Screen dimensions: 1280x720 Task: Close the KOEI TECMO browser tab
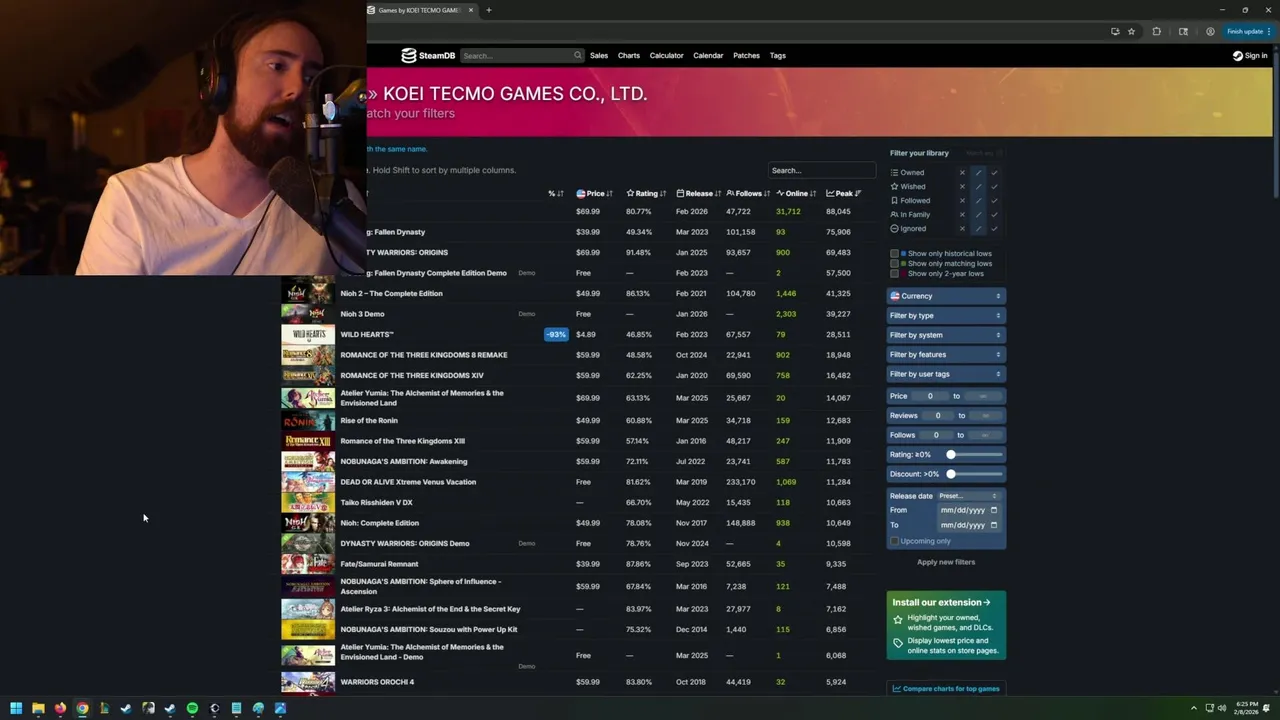click(471, 10)
